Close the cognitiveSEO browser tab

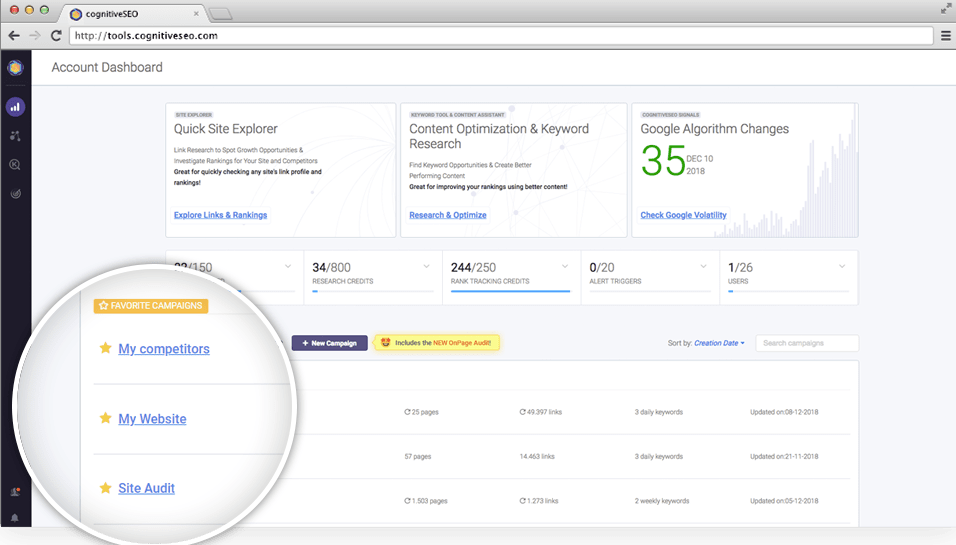tap(196, 13)
